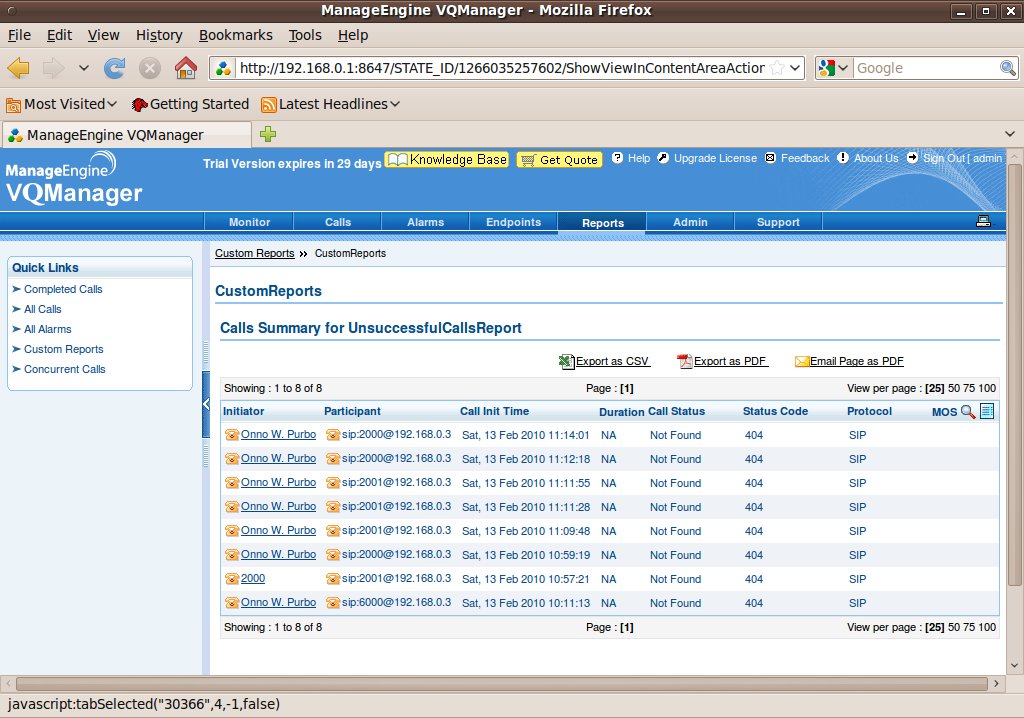Click the Google search input field

click(925, 68)
